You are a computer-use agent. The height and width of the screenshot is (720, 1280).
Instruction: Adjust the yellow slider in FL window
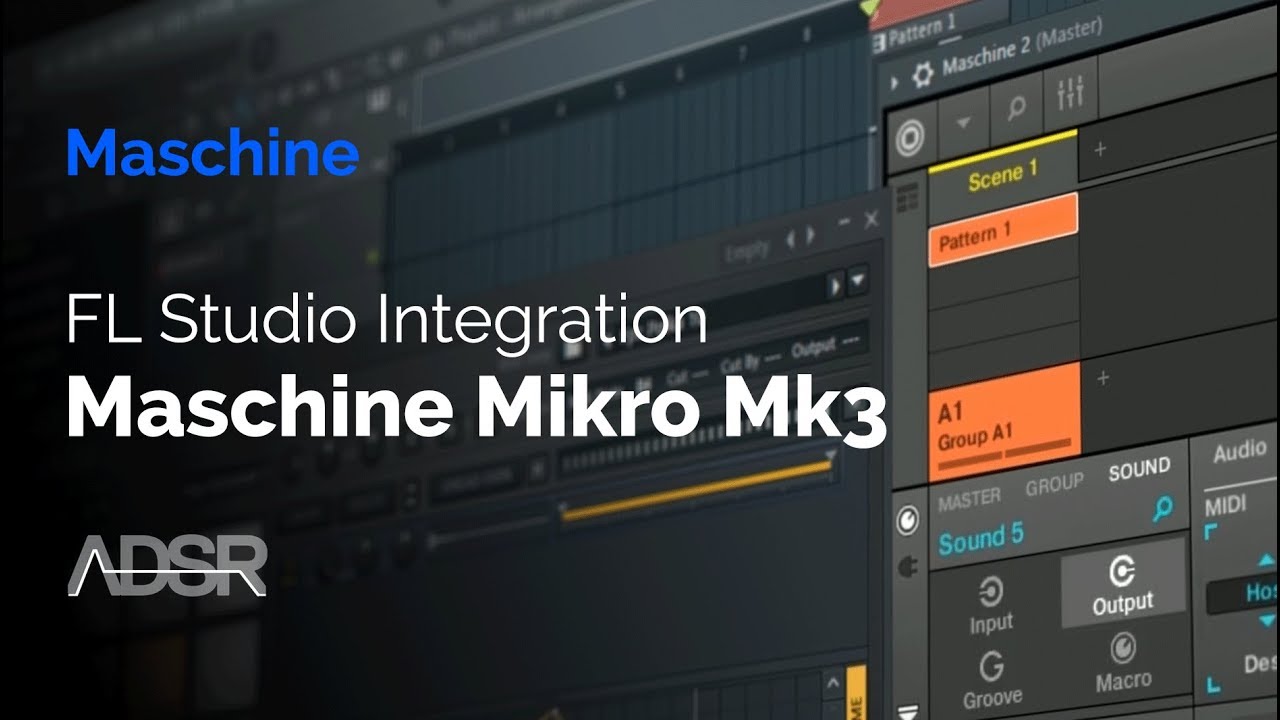pyautogui.click(x=695, y=486)
